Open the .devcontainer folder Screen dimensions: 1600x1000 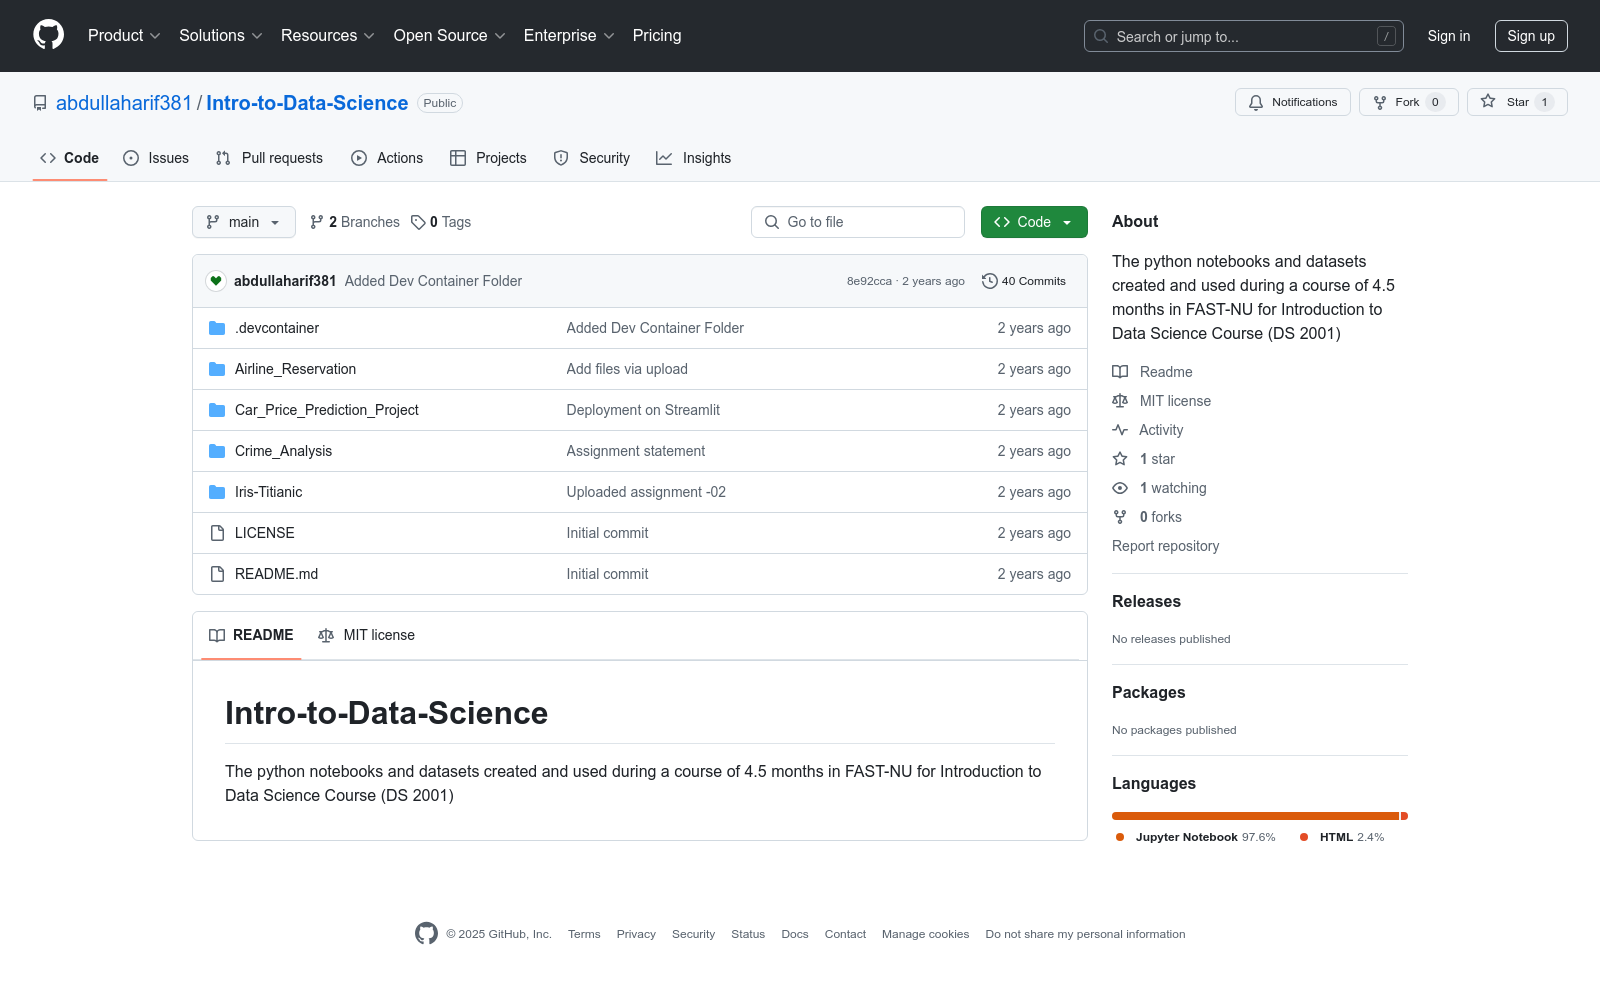click(277, 328)
